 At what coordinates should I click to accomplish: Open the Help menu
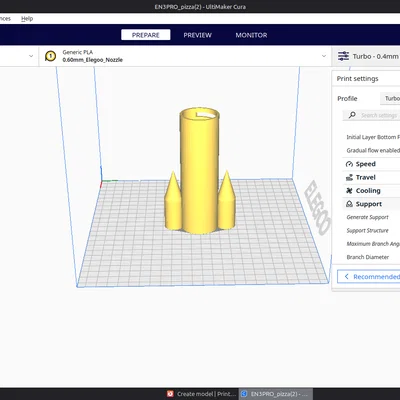coord(27,19)
